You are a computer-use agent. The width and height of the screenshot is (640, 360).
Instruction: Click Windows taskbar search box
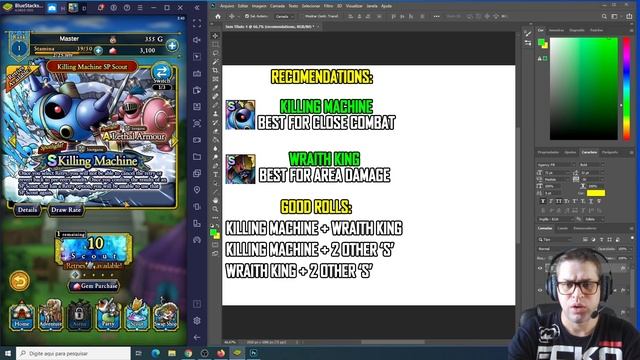tap(74, 353)
